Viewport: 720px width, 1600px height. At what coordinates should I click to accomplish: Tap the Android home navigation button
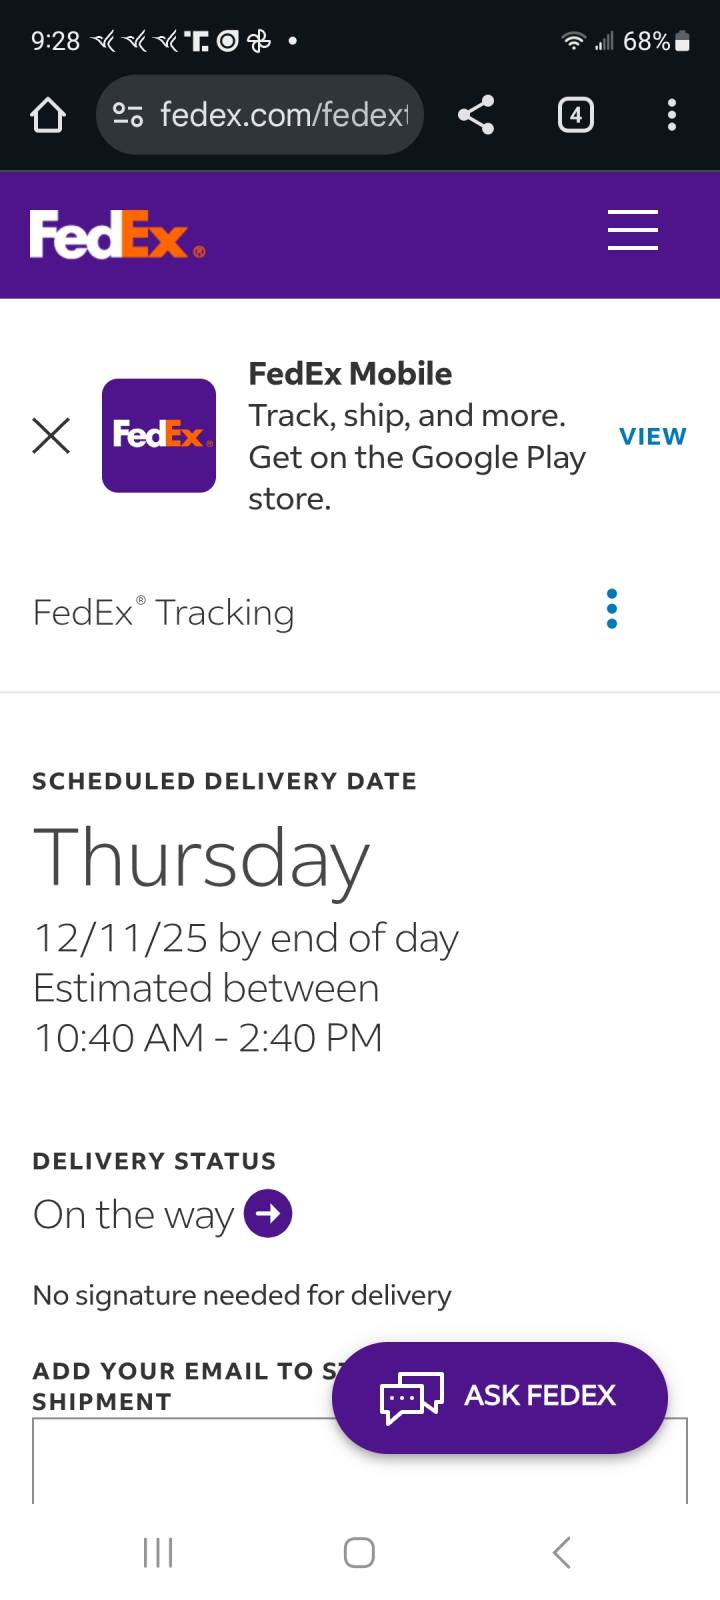click(x=359, y=1553)
